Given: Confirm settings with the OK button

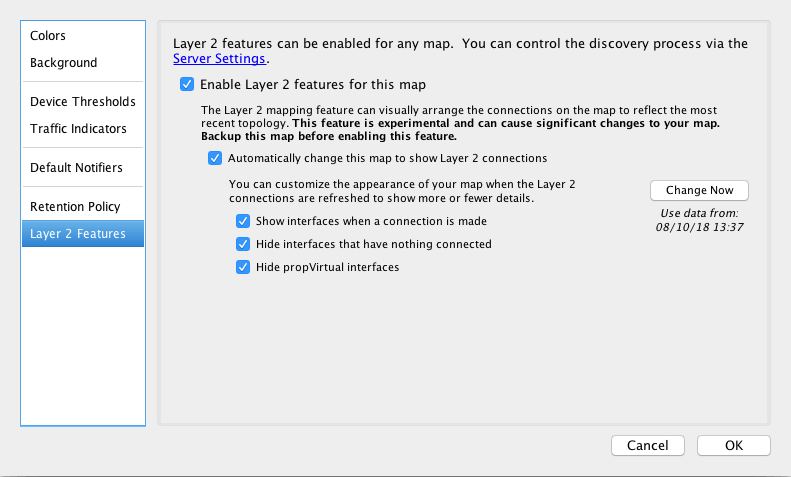Looking at the screenshot, I should [733, 446].
